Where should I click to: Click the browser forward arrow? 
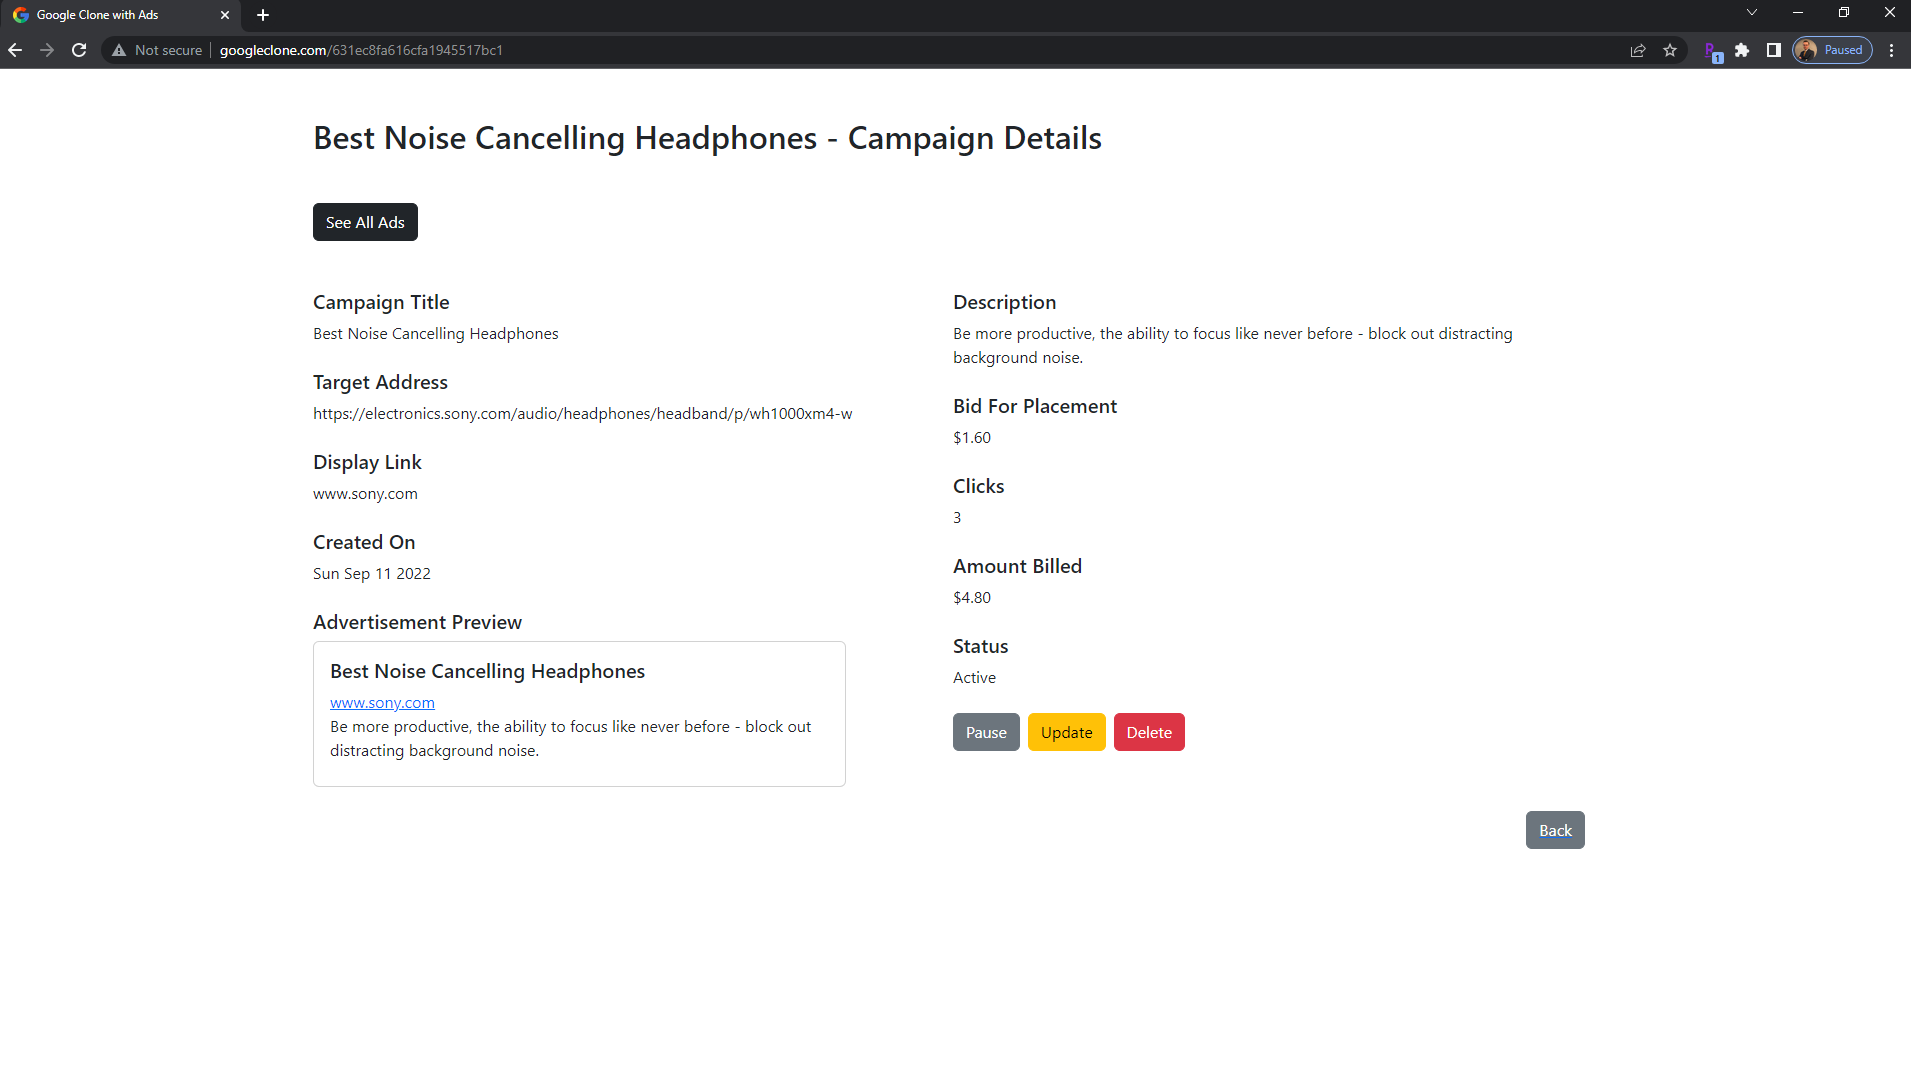point(47,50)
